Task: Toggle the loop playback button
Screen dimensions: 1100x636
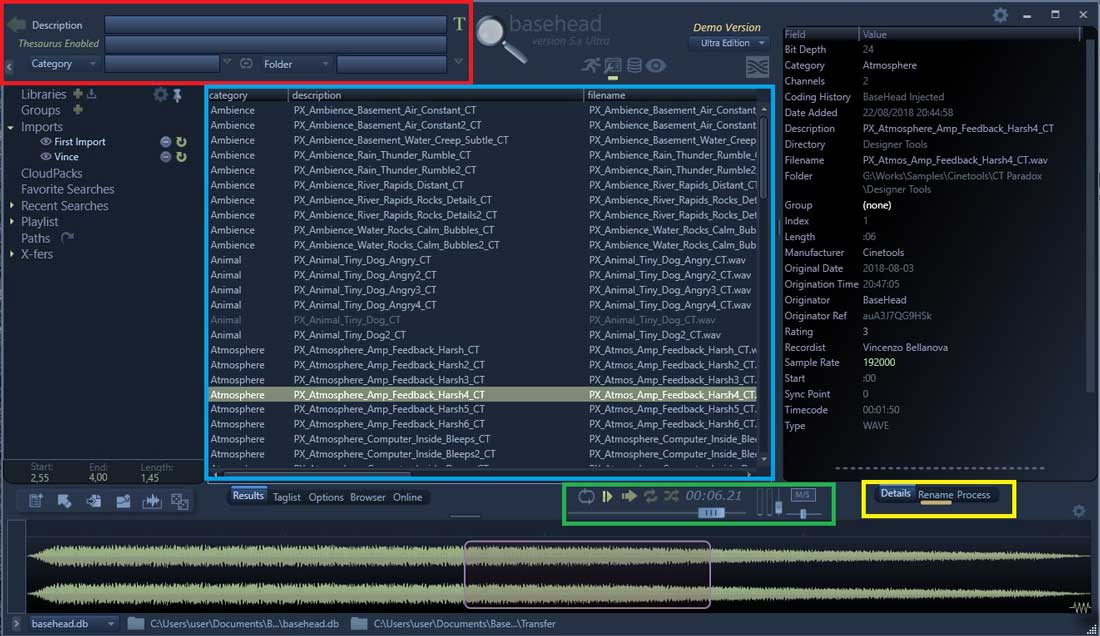Action: (x=586, y=496)
